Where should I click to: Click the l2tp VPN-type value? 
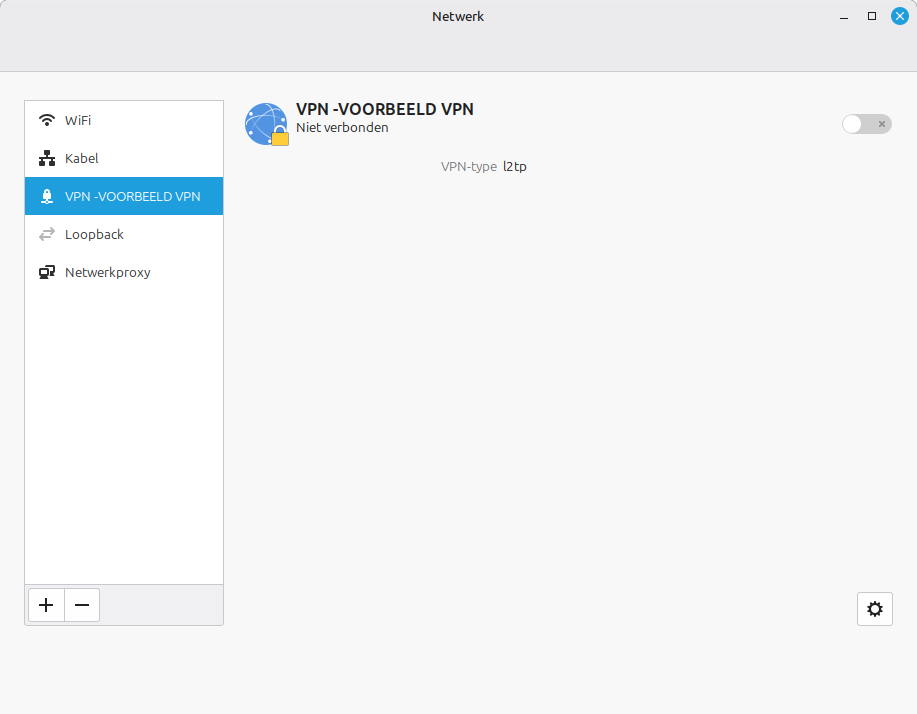[x=515, y=166]
